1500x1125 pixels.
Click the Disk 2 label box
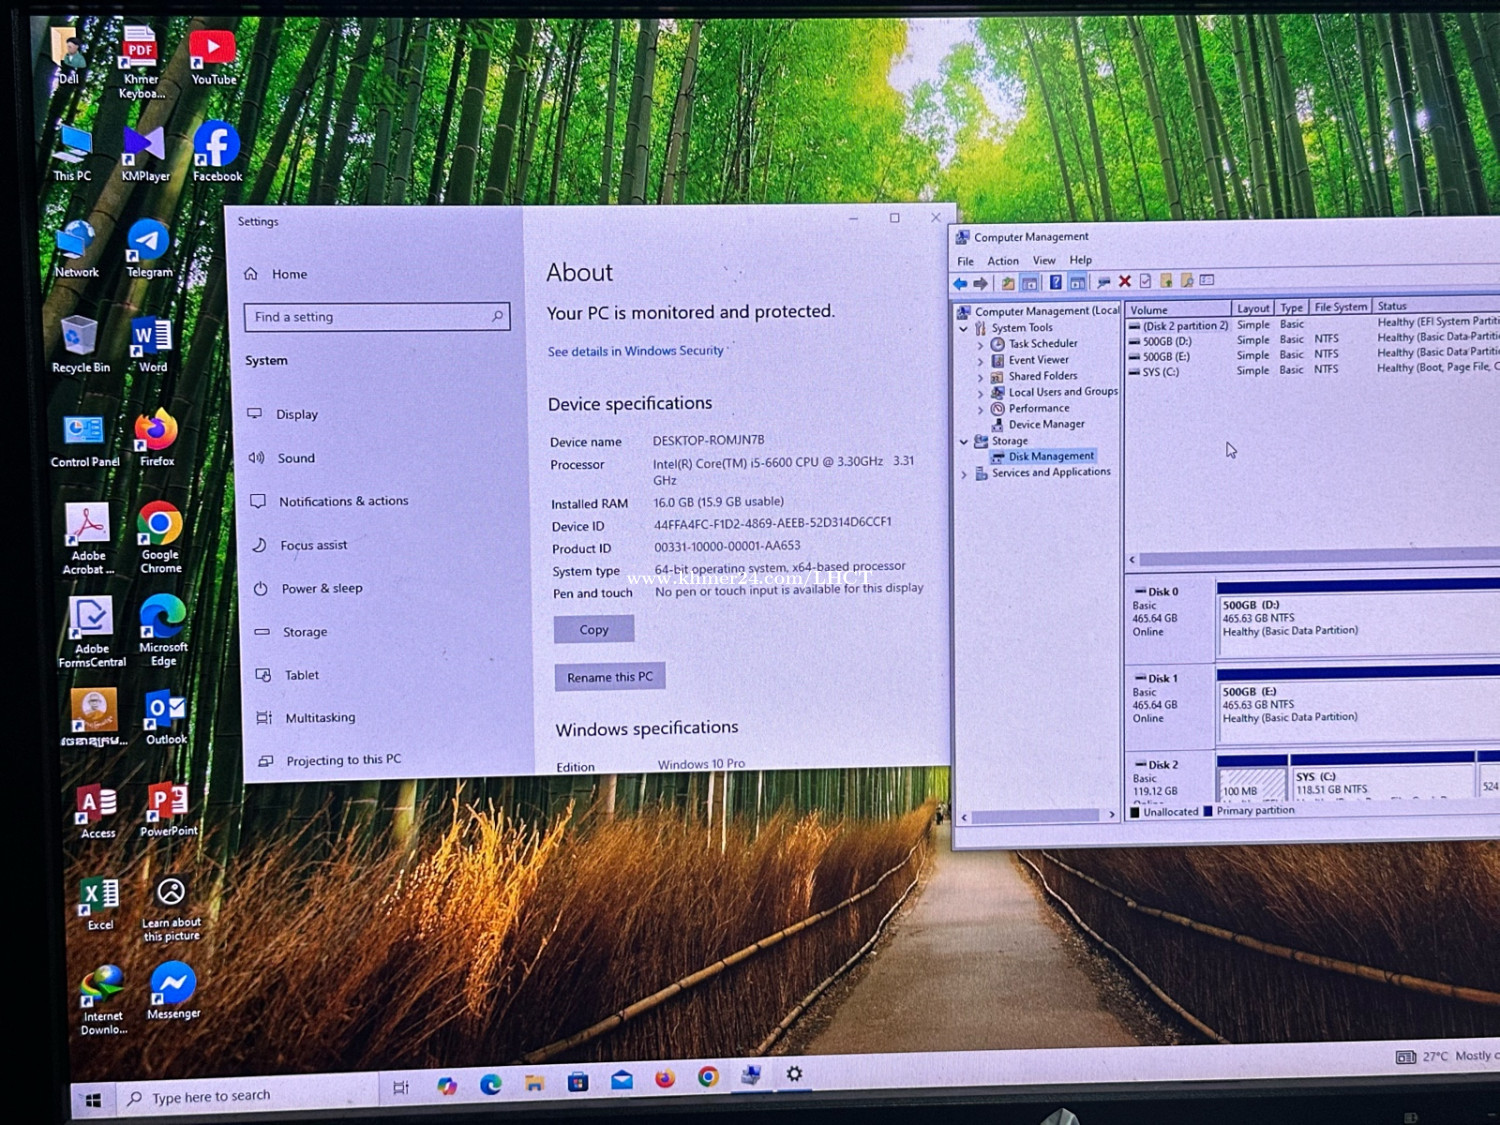pos(1169,778)
